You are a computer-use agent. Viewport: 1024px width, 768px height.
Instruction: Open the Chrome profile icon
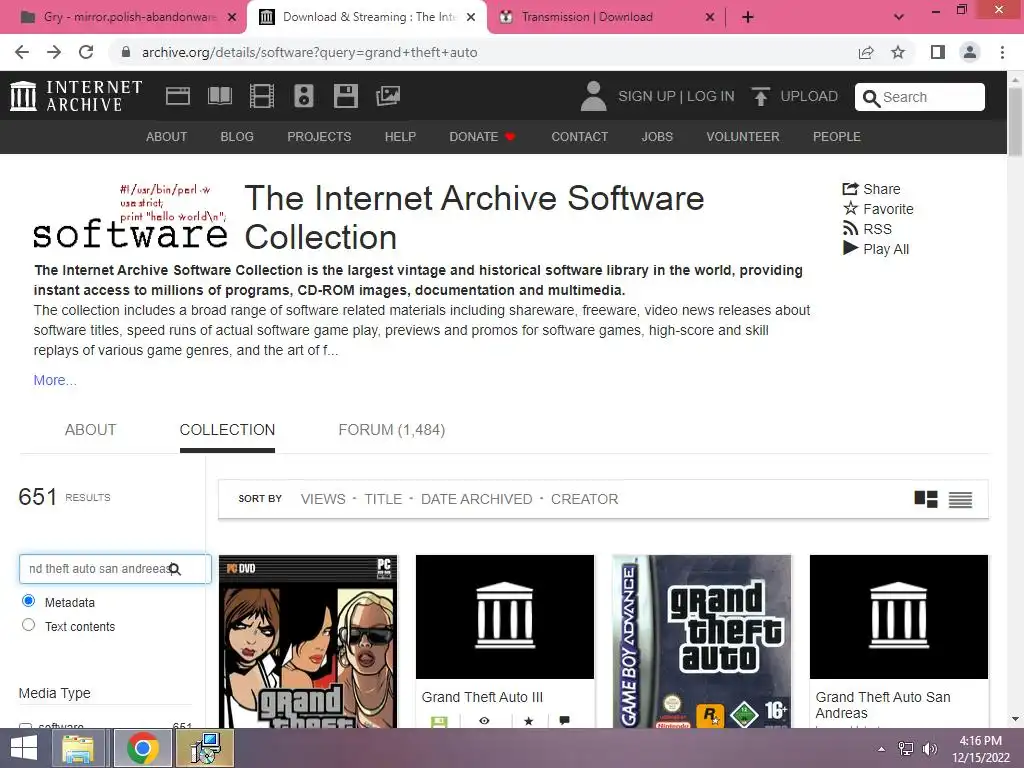970,52
